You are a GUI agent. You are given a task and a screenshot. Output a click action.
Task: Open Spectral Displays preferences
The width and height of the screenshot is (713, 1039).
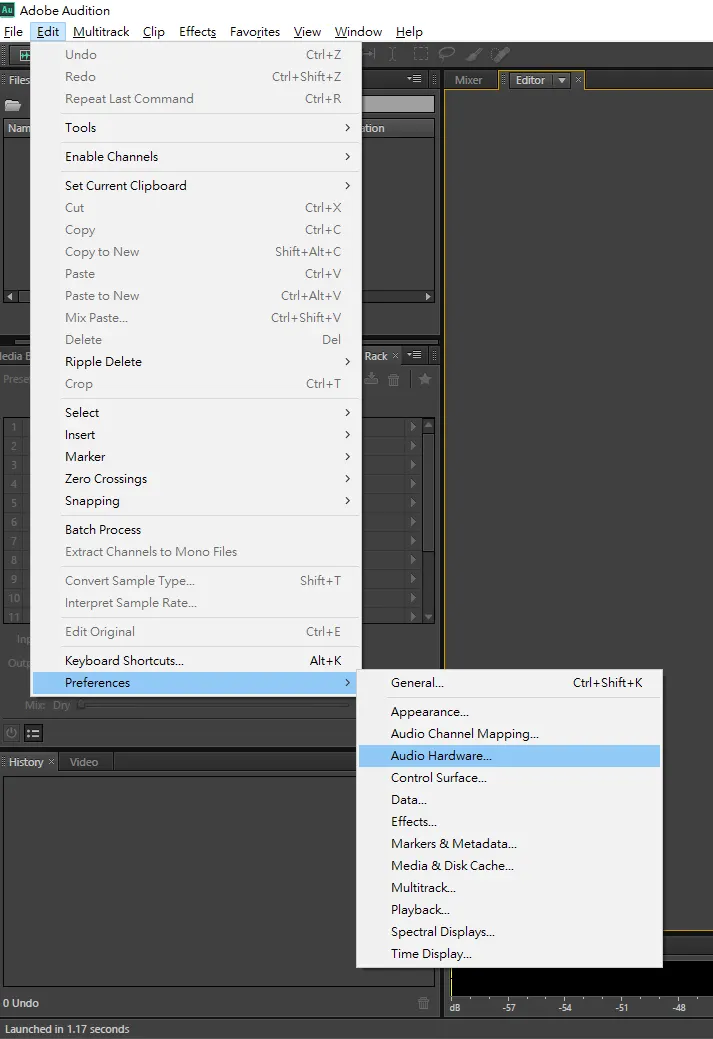(x=509, y=932)
